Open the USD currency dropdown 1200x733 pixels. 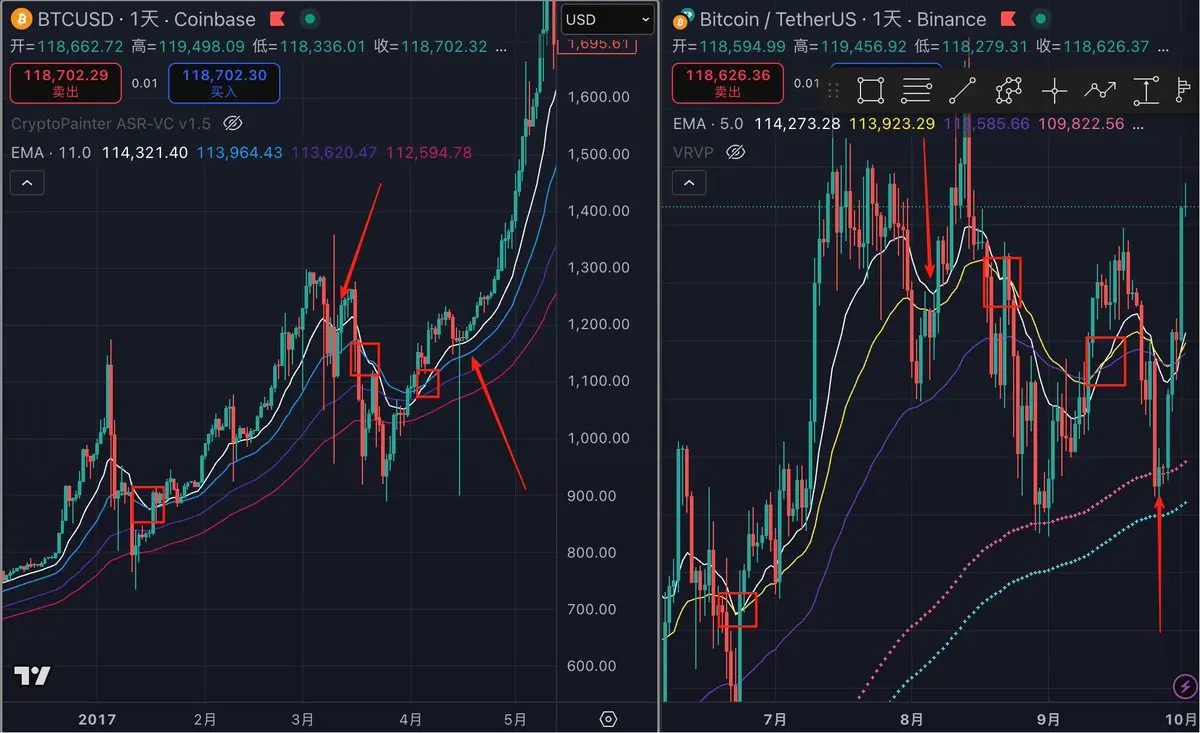(607, 19)
